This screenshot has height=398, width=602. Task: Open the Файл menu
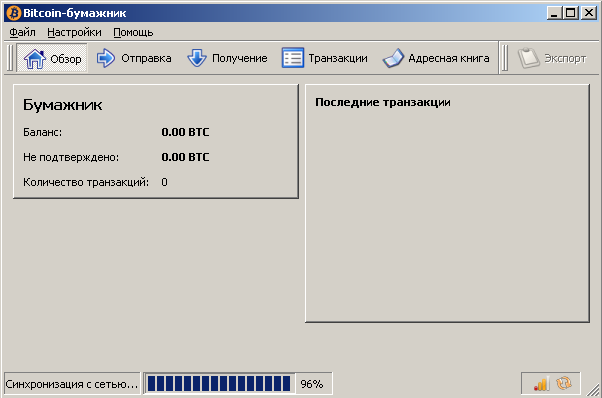(x=22, y=33)
